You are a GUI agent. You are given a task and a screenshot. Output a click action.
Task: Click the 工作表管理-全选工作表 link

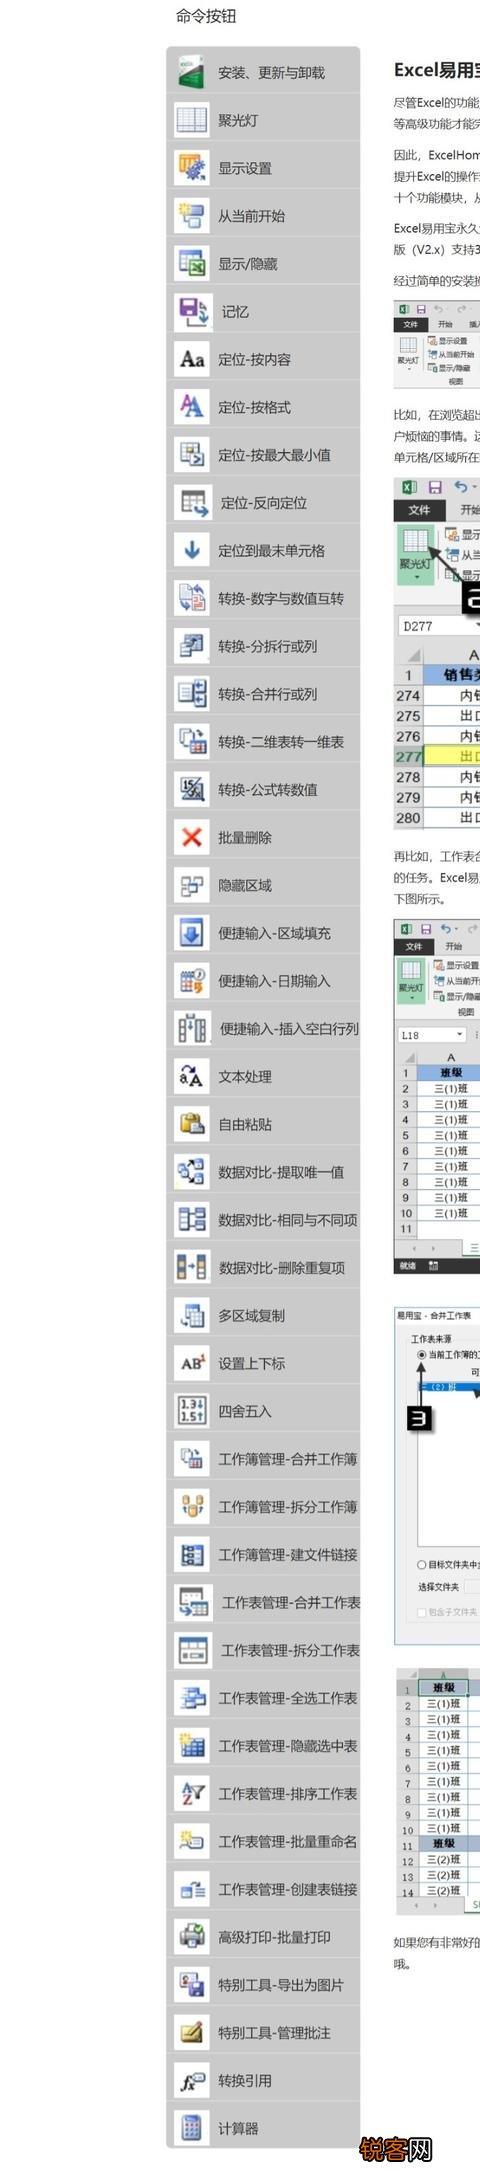coord(288,1698)
